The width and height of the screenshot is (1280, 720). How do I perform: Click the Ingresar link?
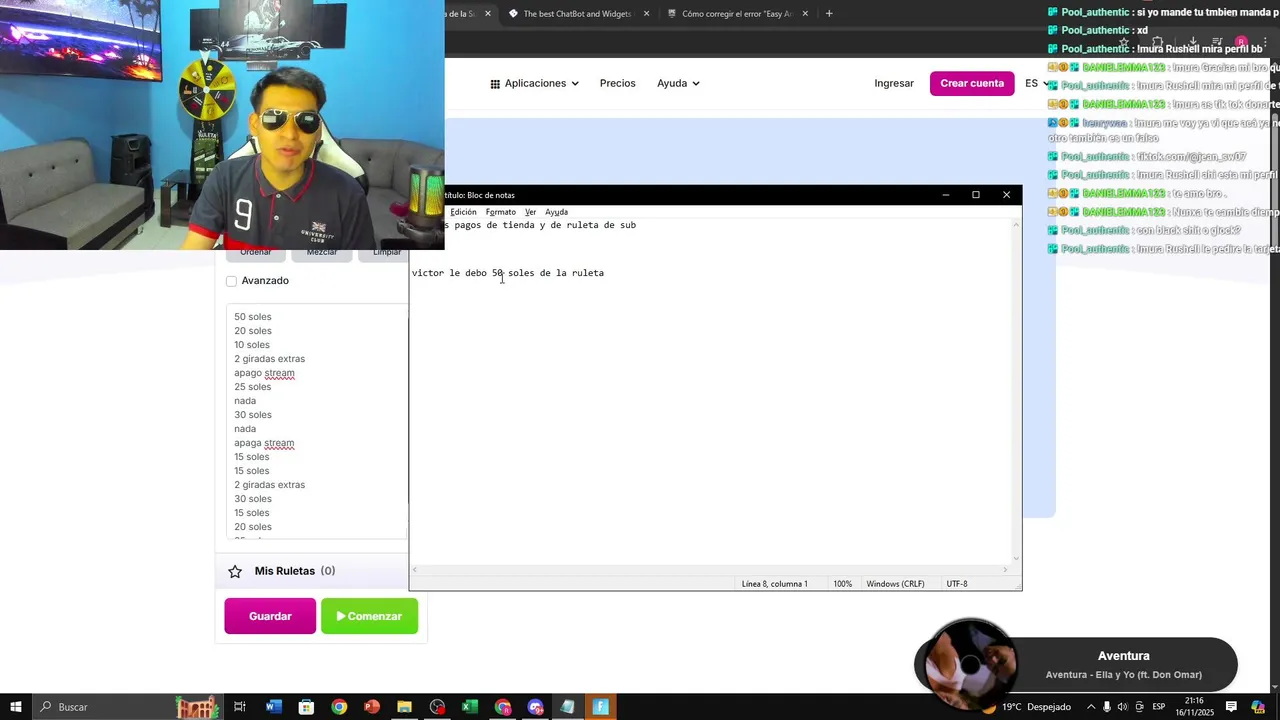pos(894,83)
